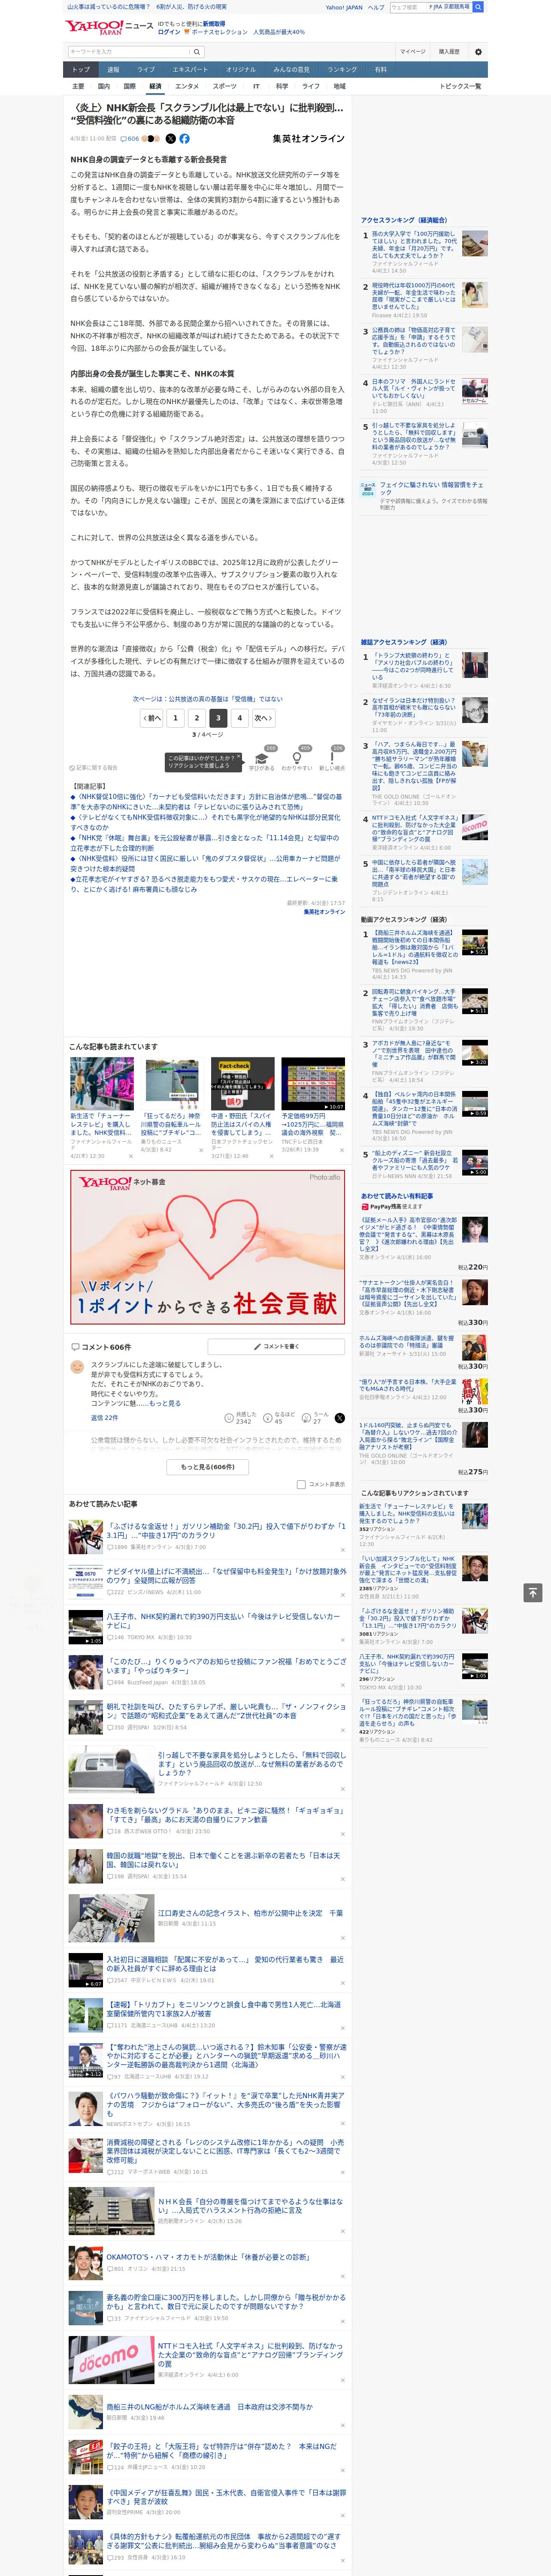This screenshot has height=2576, width=551.
Task: Open the 予定価格99万円 video thumbnail
Action: (313, 1084)
